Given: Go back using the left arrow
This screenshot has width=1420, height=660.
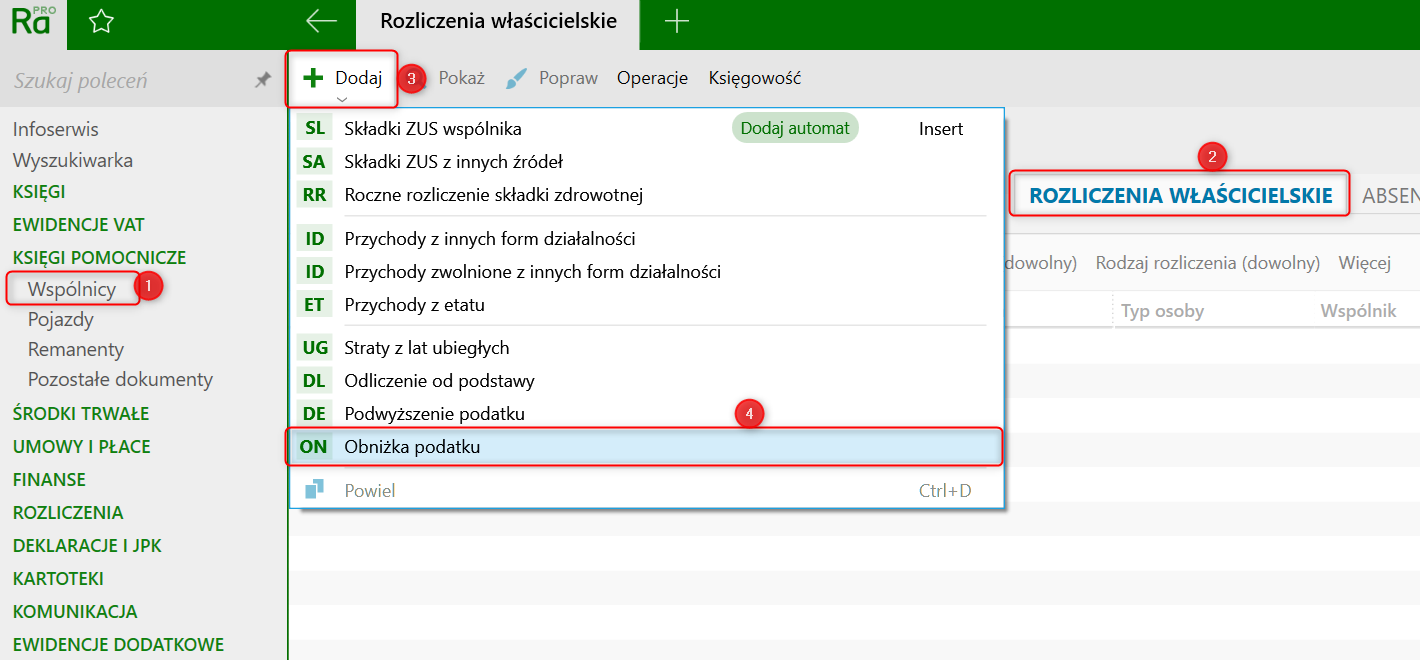Looking at the screenshot, I should pyautogui.click(x=321, y=21).
